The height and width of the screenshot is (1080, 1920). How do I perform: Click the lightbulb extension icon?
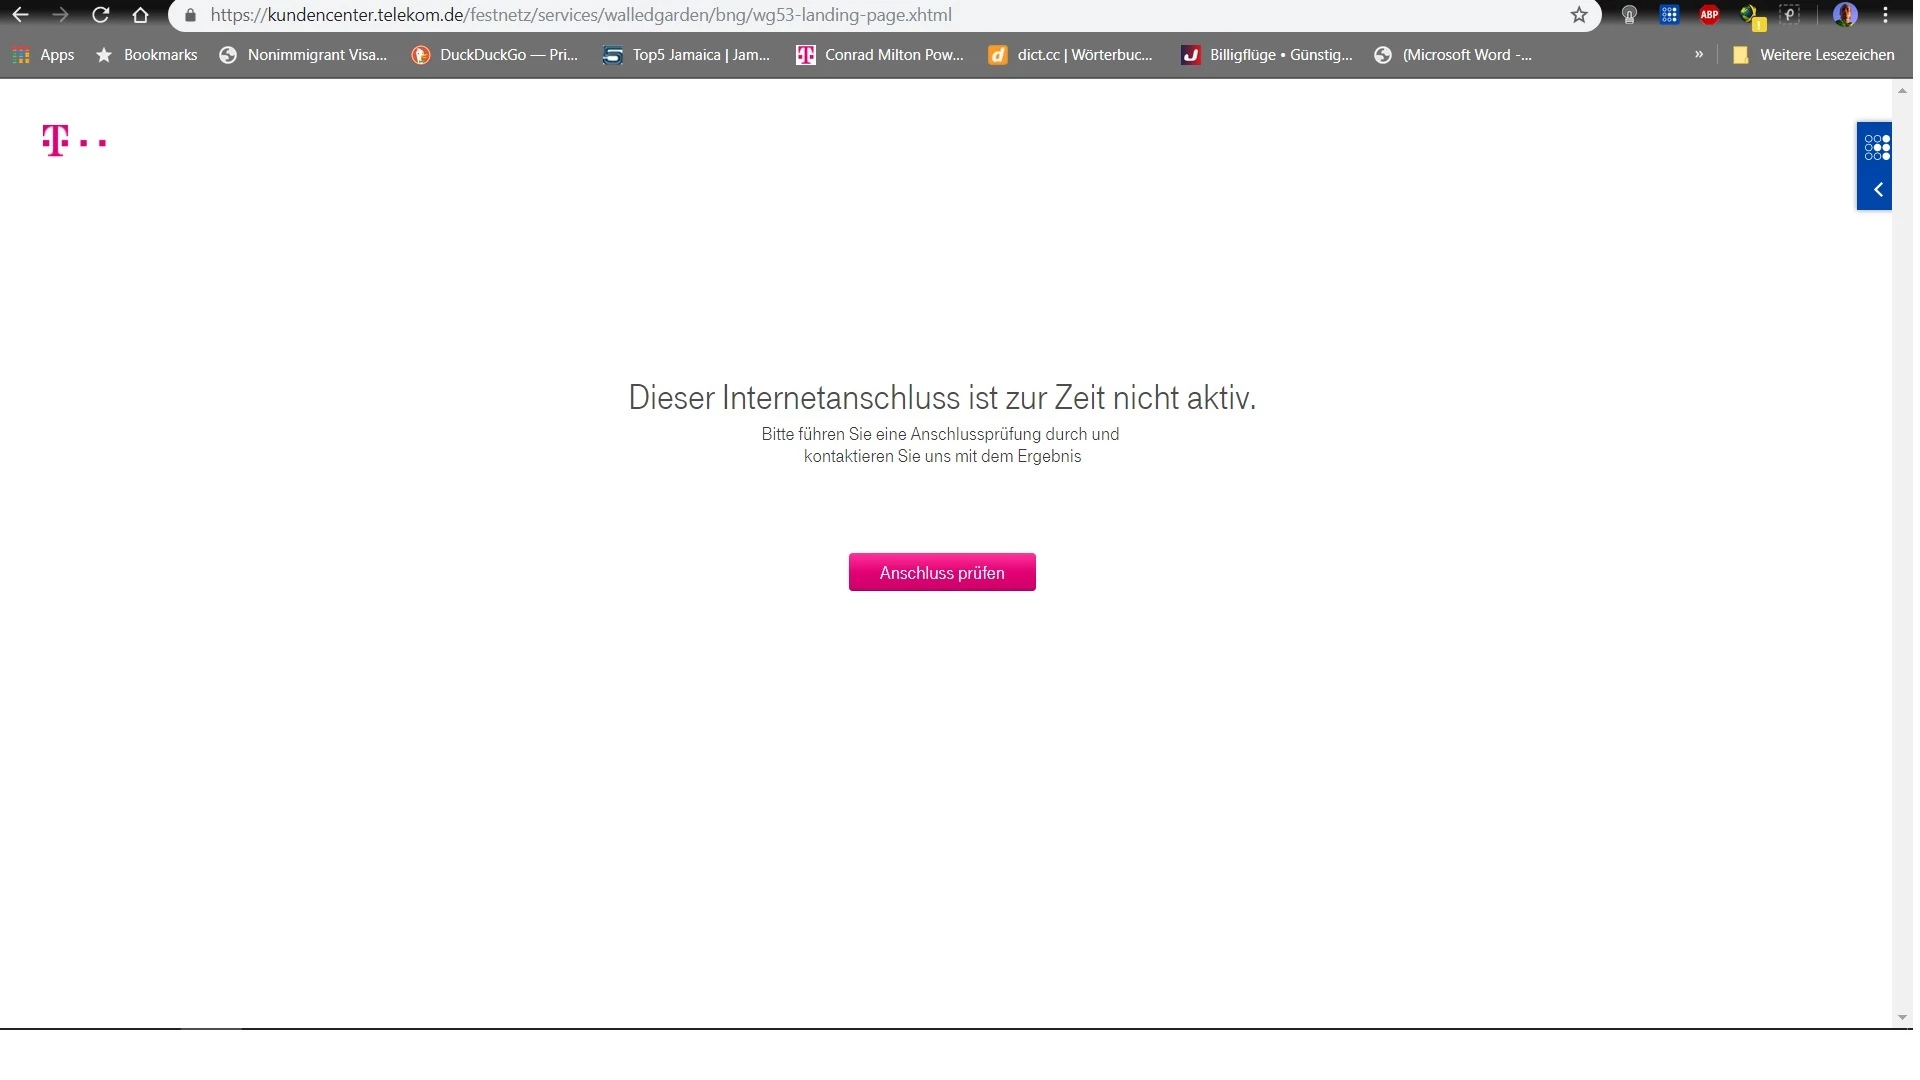pos(1629,15)
